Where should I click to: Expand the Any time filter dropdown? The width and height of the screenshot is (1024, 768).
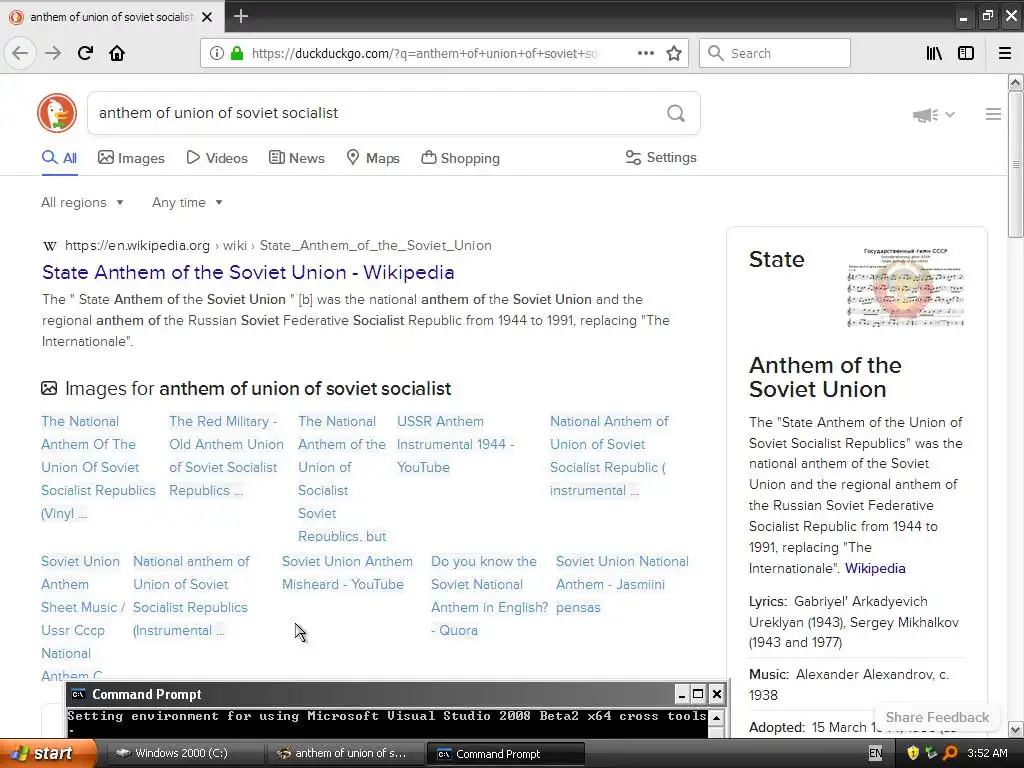tap(187, 202)
